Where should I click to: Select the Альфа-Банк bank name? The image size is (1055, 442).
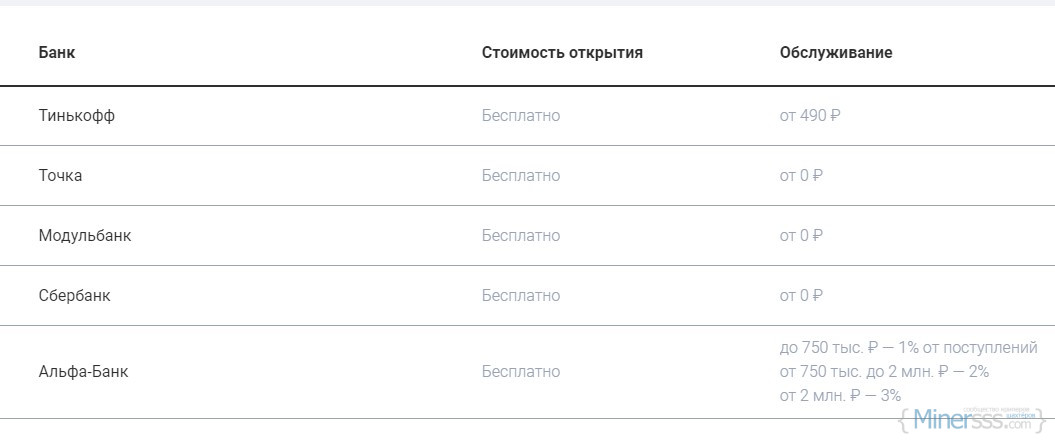pos(84,372)
